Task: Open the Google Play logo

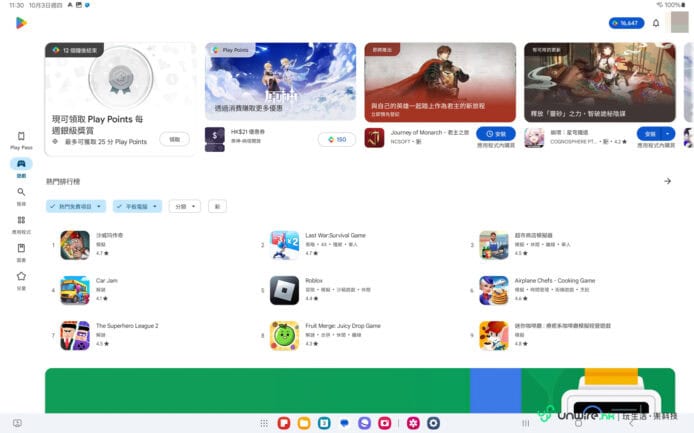Action: pos(21,23)
